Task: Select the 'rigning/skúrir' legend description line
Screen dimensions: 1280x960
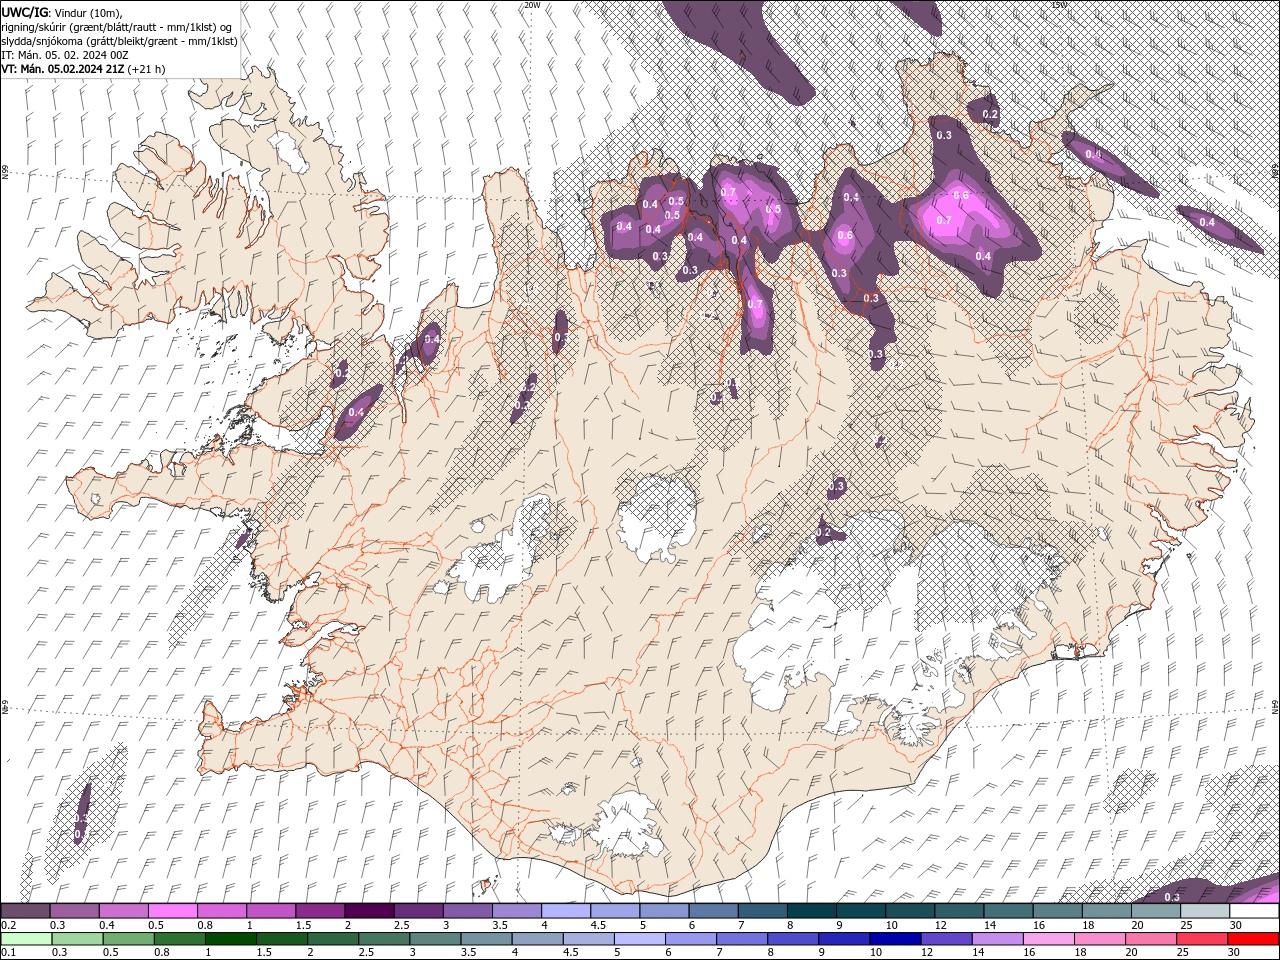Action: pyautogui.click(x=118, y=26)
